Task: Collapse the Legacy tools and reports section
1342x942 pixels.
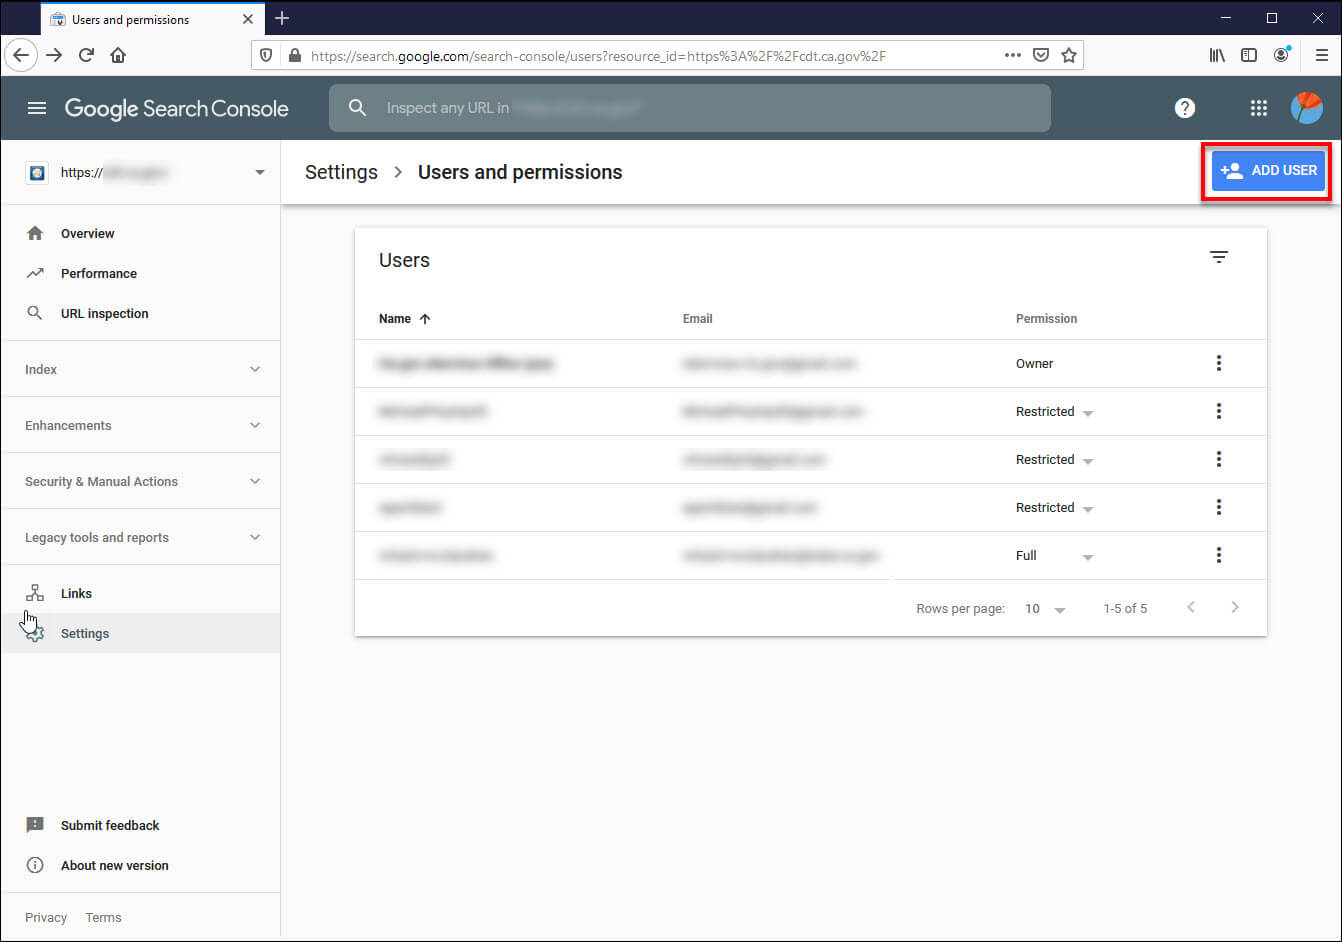Action: click(255, 537)
